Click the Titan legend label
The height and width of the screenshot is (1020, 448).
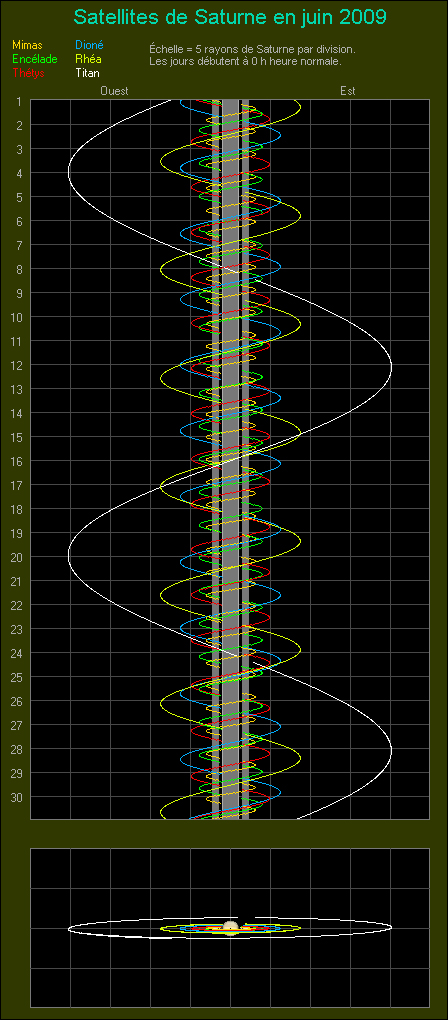coord(87,73)
